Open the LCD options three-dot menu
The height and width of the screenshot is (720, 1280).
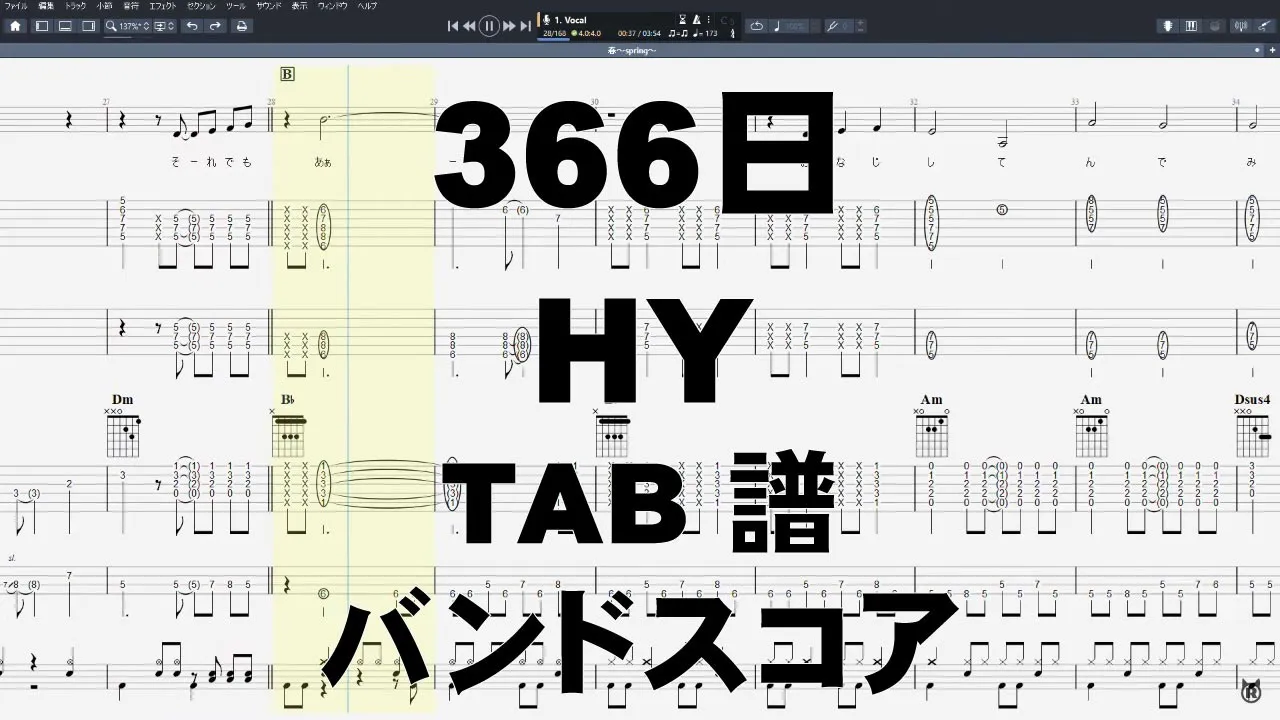709,19
